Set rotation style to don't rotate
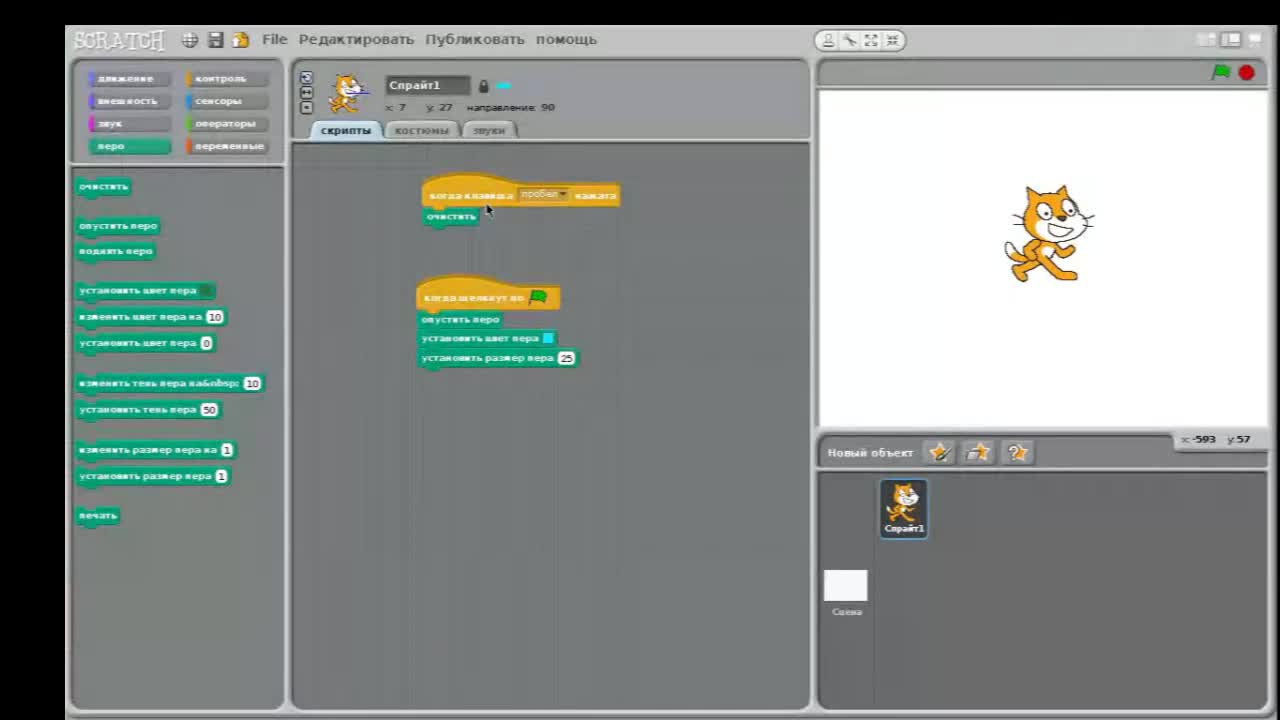The width and height of the screenshot is (1280, 720). pos(307,107)
